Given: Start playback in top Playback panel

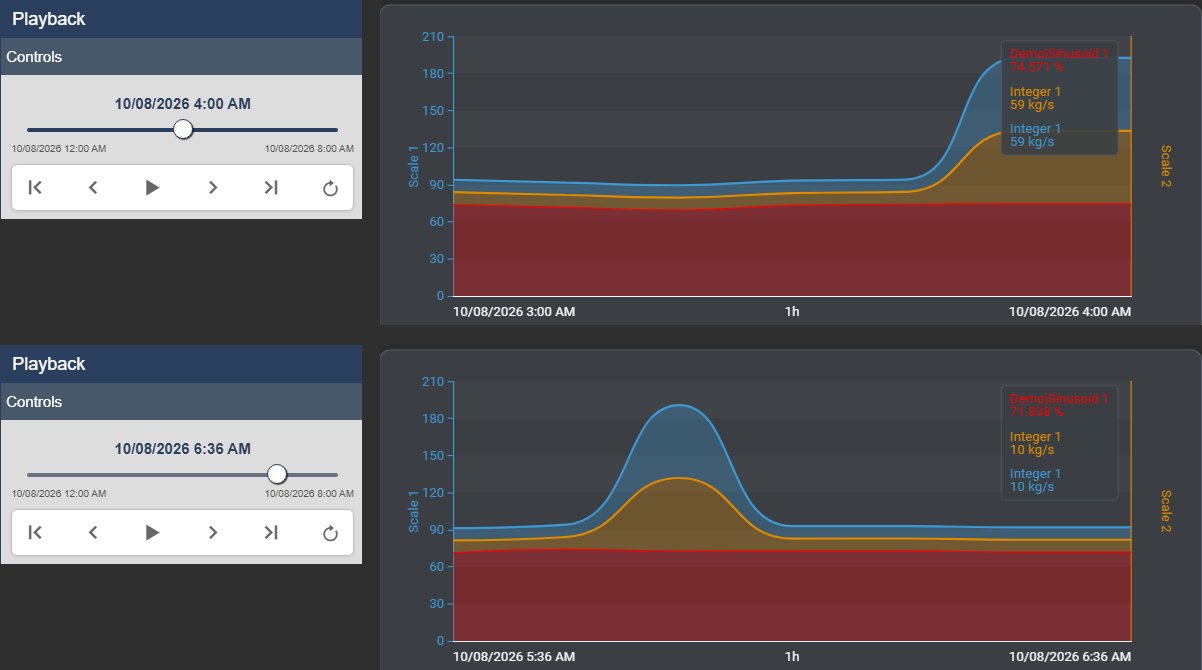Looking at the screenshot, I should [x=152, y=187].
